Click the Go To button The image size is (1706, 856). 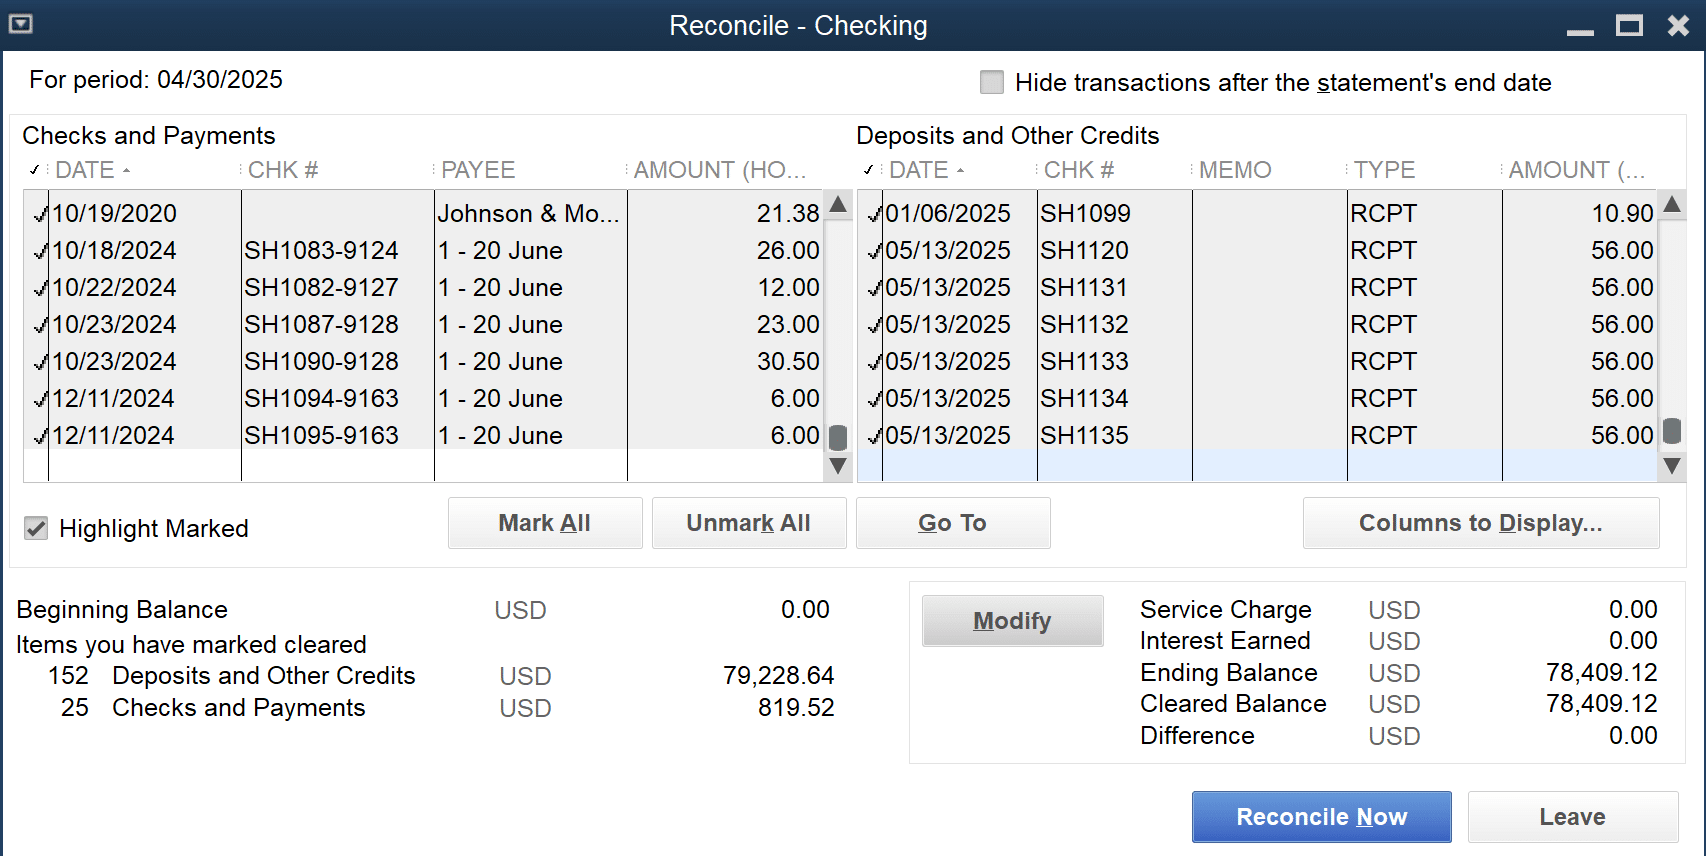pyautogui.click(x=953, y=523)
